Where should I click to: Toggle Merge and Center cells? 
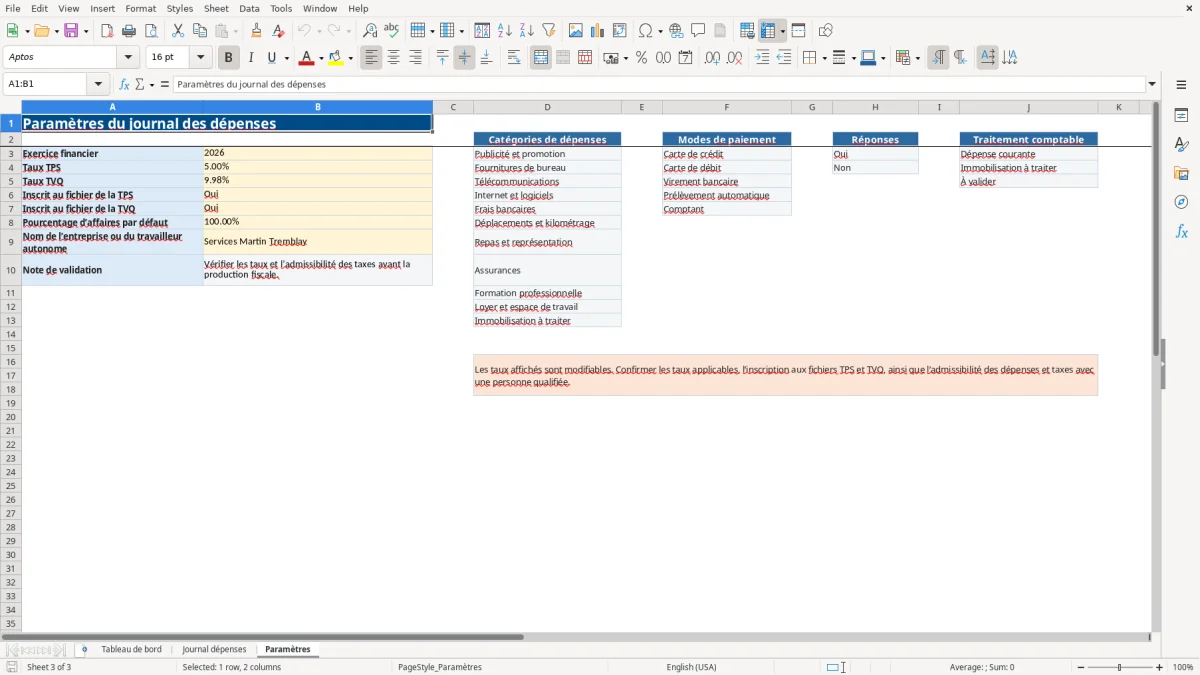click(x=541, y=58)
